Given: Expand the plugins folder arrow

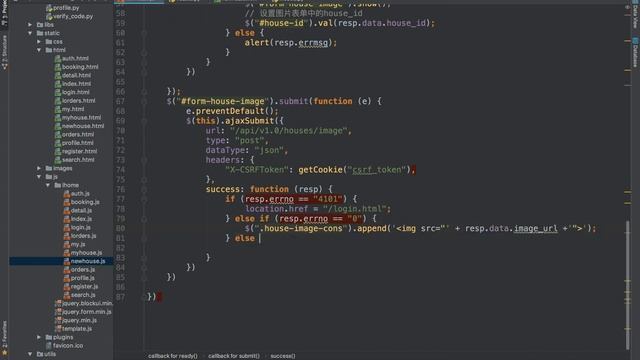Looking at the screenshot, I should tap(39, 337).
